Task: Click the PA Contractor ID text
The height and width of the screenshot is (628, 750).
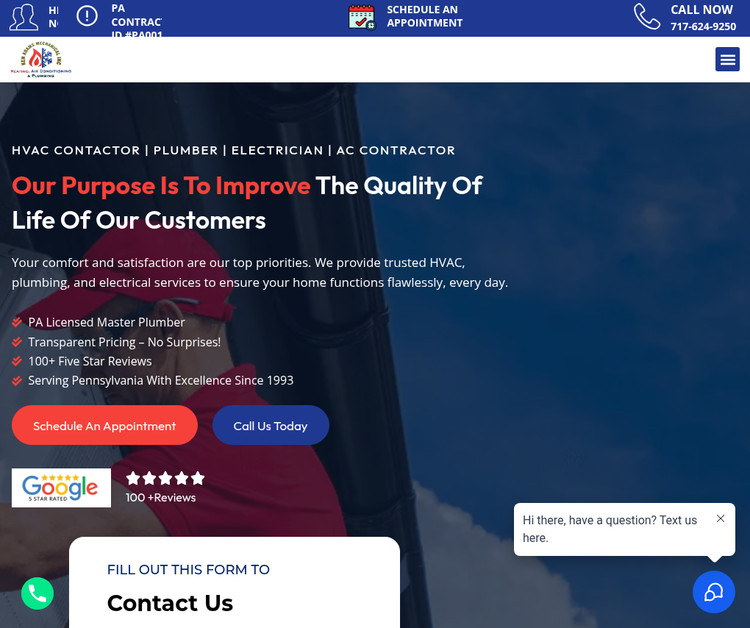Action: coord(137,22)
